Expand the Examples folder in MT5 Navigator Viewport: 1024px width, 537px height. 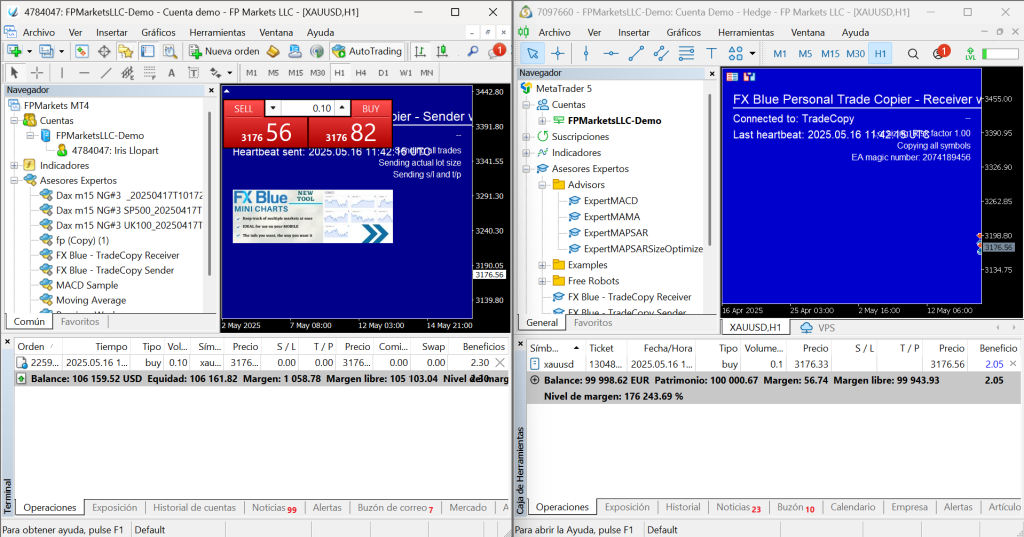pyautogui.click(x=542, y=265)
